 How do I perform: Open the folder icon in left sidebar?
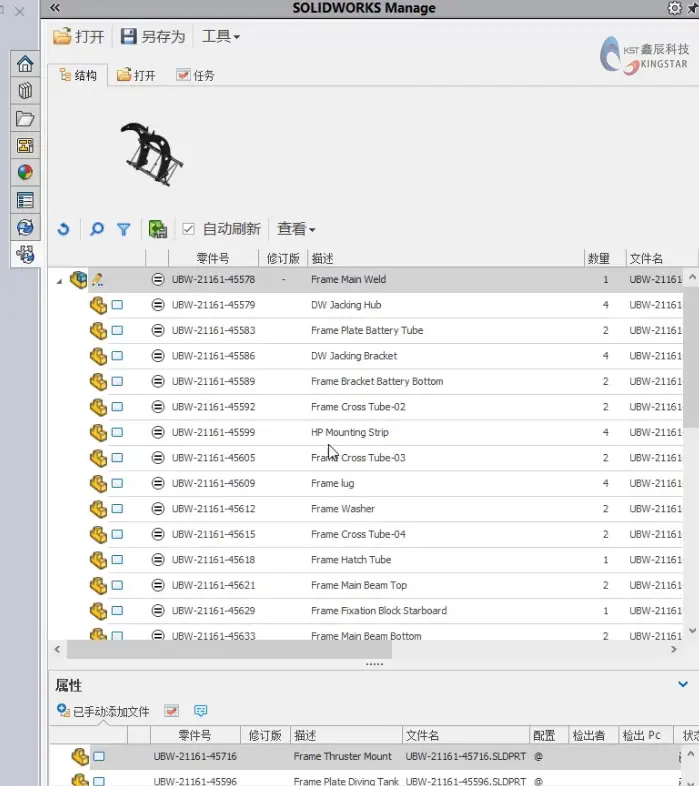click(25, 119)
